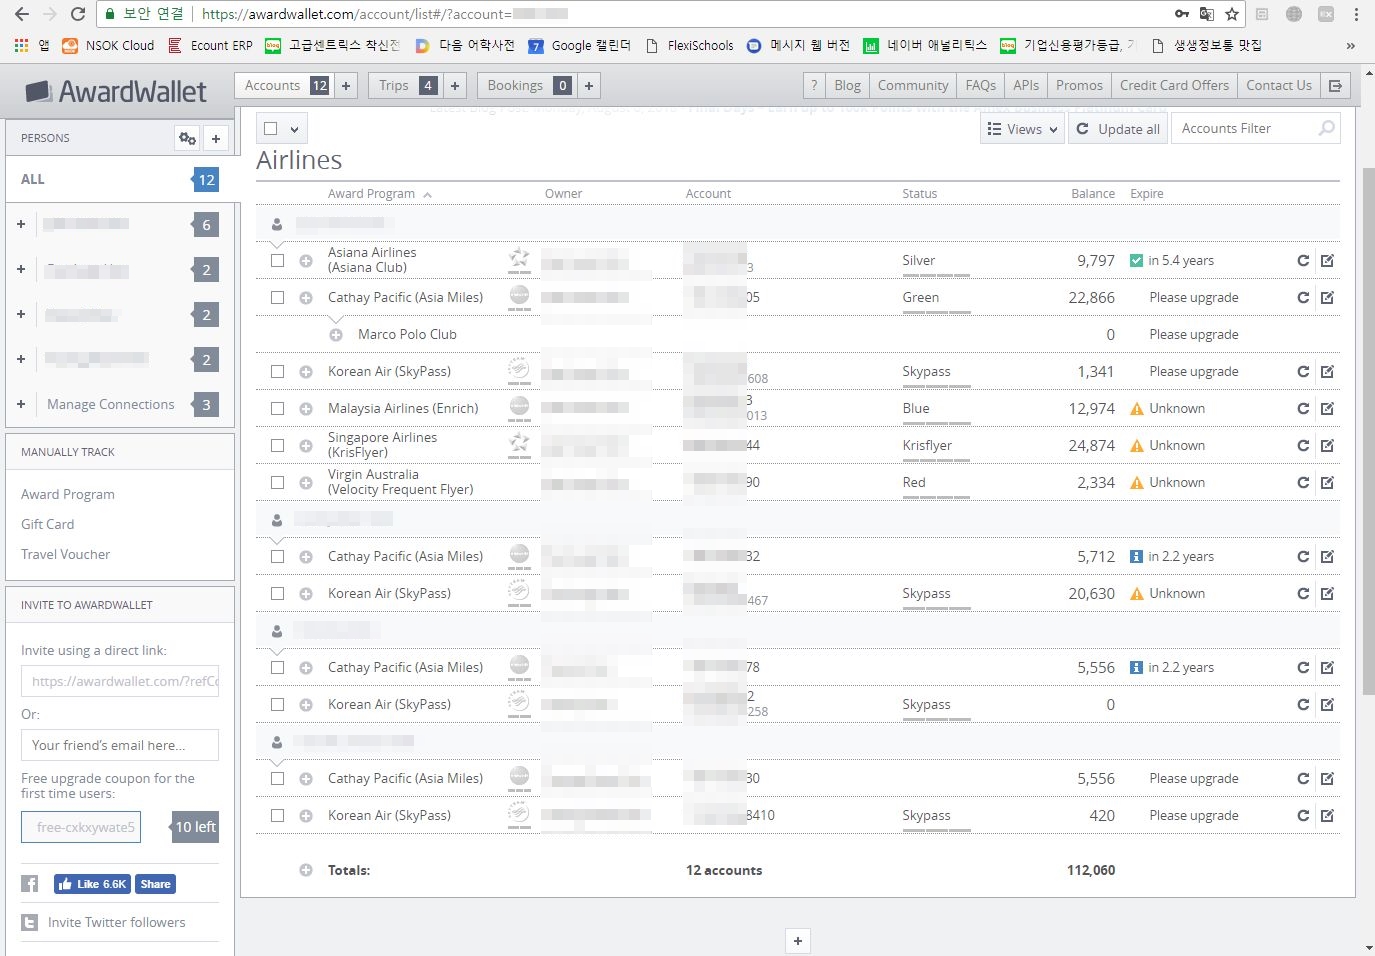Screen dimensions: 1375x956
Task: Tick the Korean Air 420 balance checkbox
Action: [278, 815]
